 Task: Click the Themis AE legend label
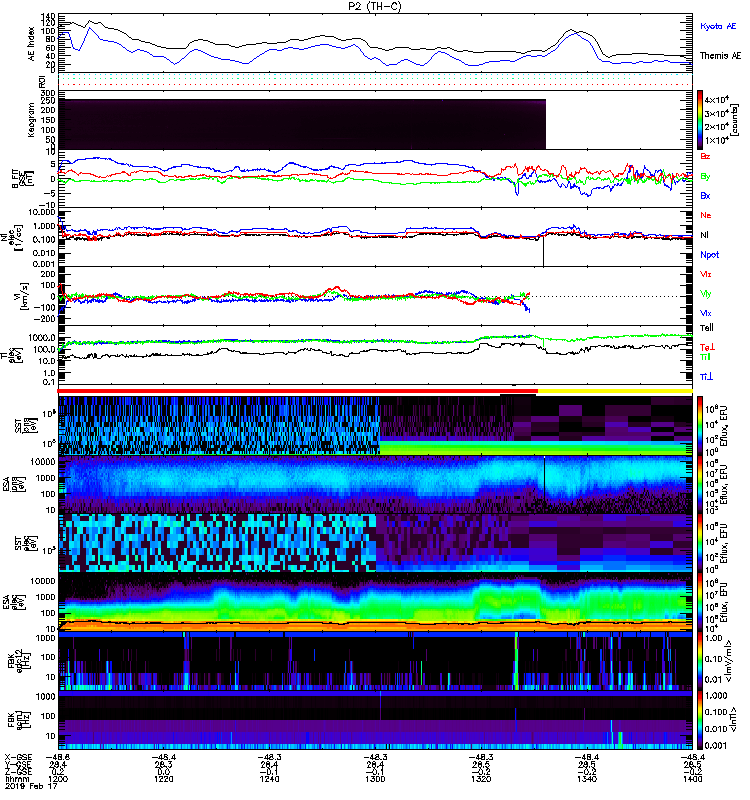(719, 56)
